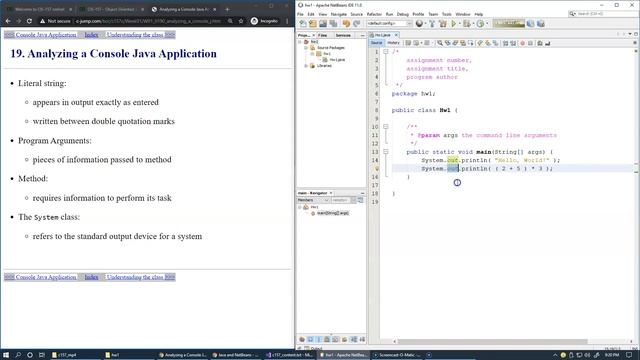640x360 pixels.
Task: Click the Clean and Build Project icon
Action: click(x=442, y=24)
